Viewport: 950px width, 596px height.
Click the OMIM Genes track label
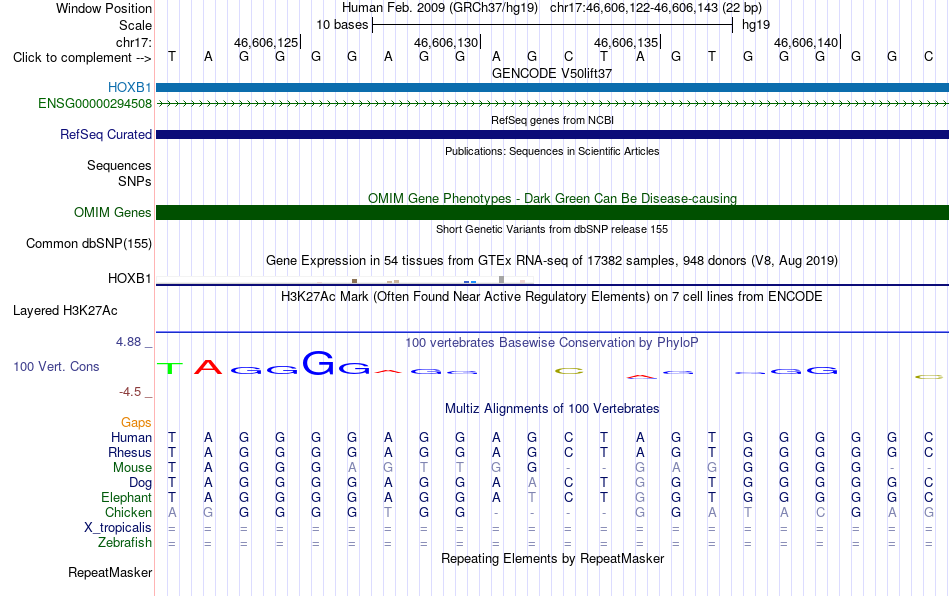tap(113, 213)
